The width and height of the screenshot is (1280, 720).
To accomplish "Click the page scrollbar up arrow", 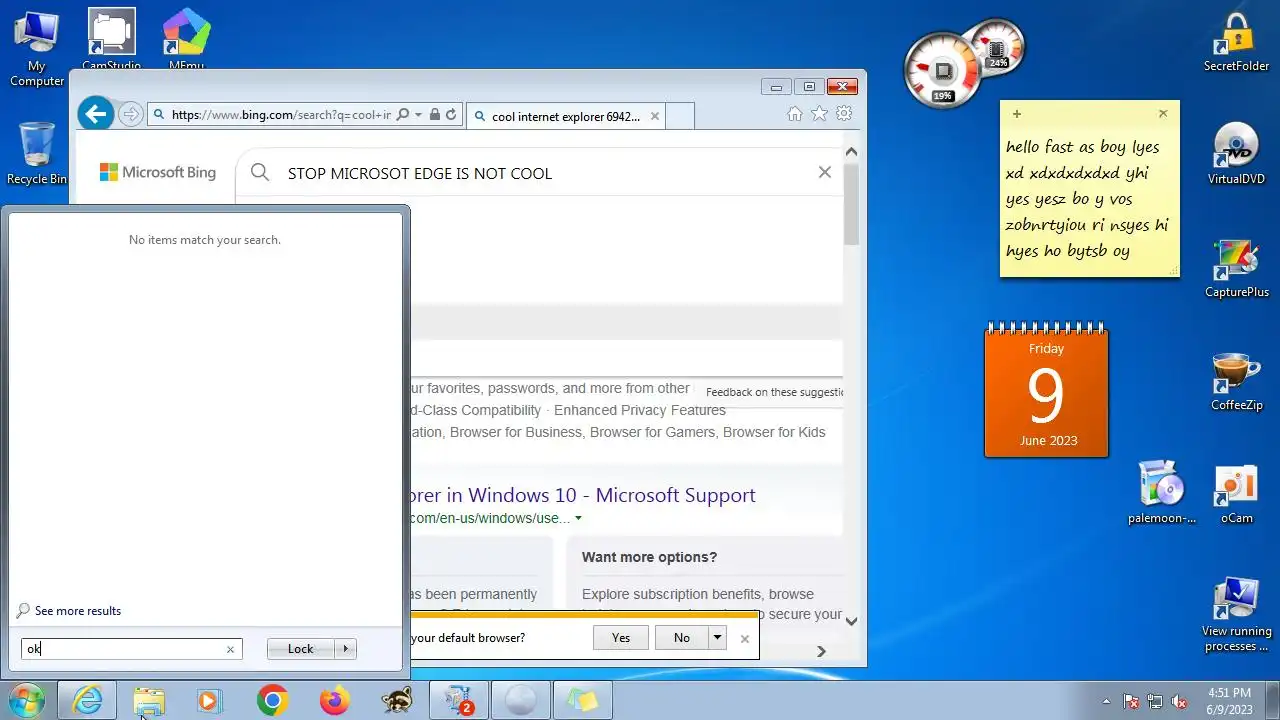I will [x=851, y=152].
